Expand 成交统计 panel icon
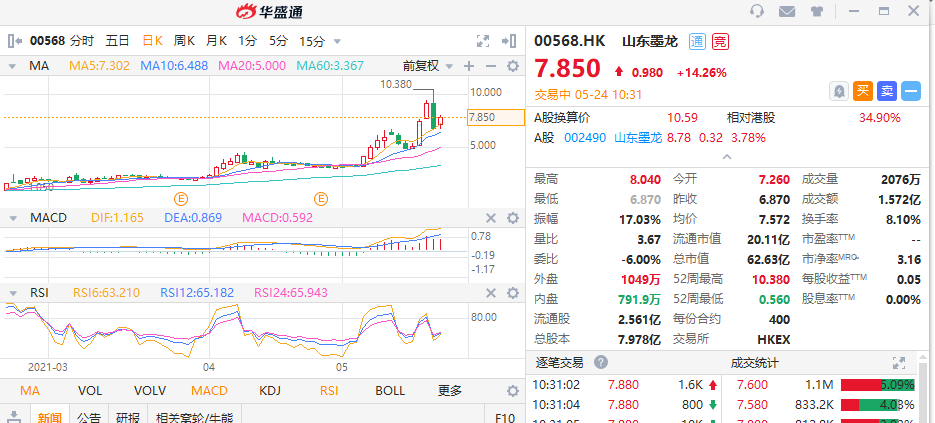This screenshot has height=423, width=935. pos(899,362)
